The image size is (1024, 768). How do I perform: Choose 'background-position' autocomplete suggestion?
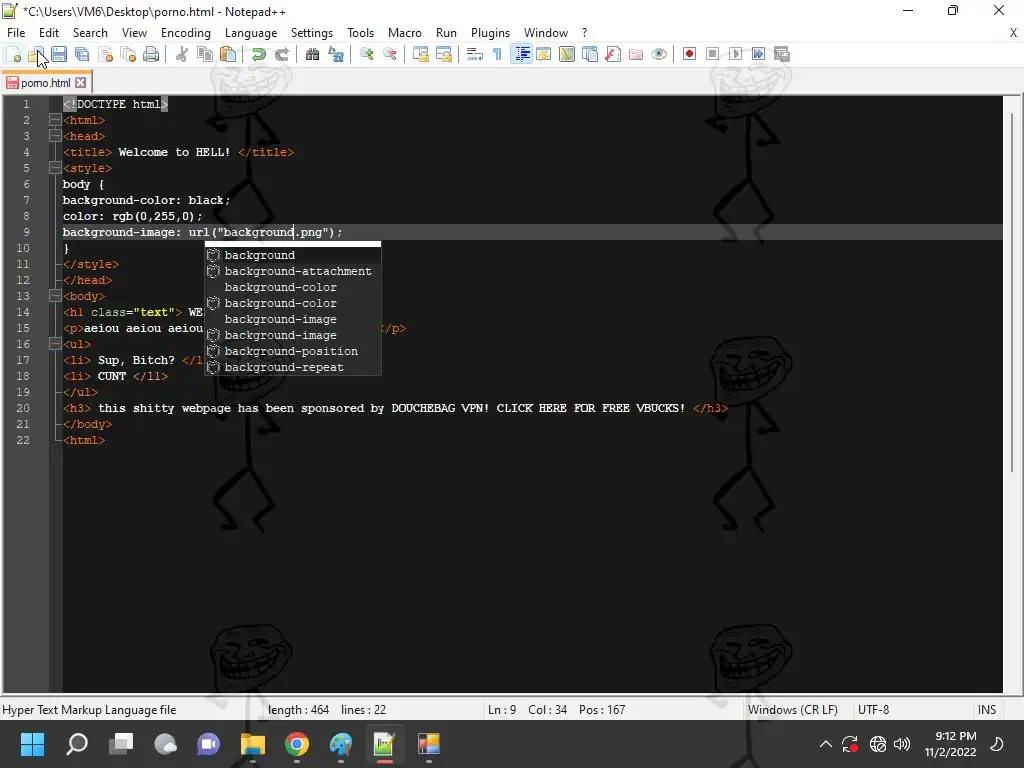click(x=293, y=351)
